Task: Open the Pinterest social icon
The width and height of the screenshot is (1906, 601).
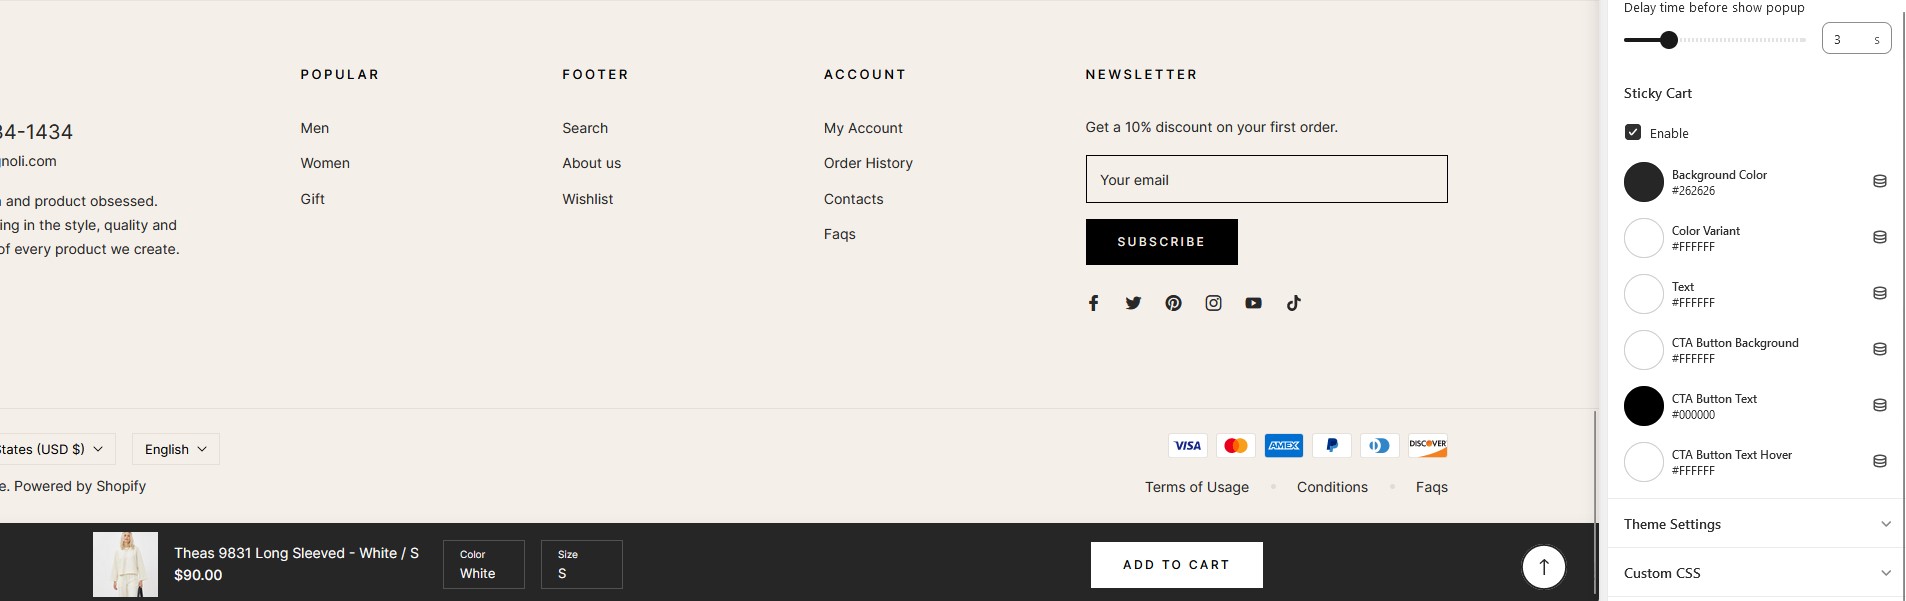Action: pyautogui.click(x=1173, y=303)
